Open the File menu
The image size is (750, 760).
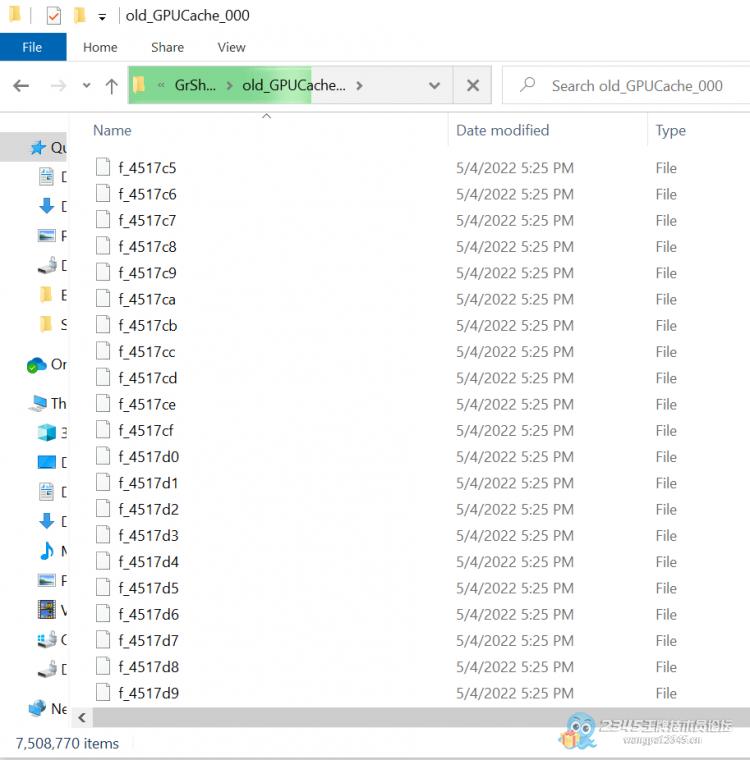32,47
